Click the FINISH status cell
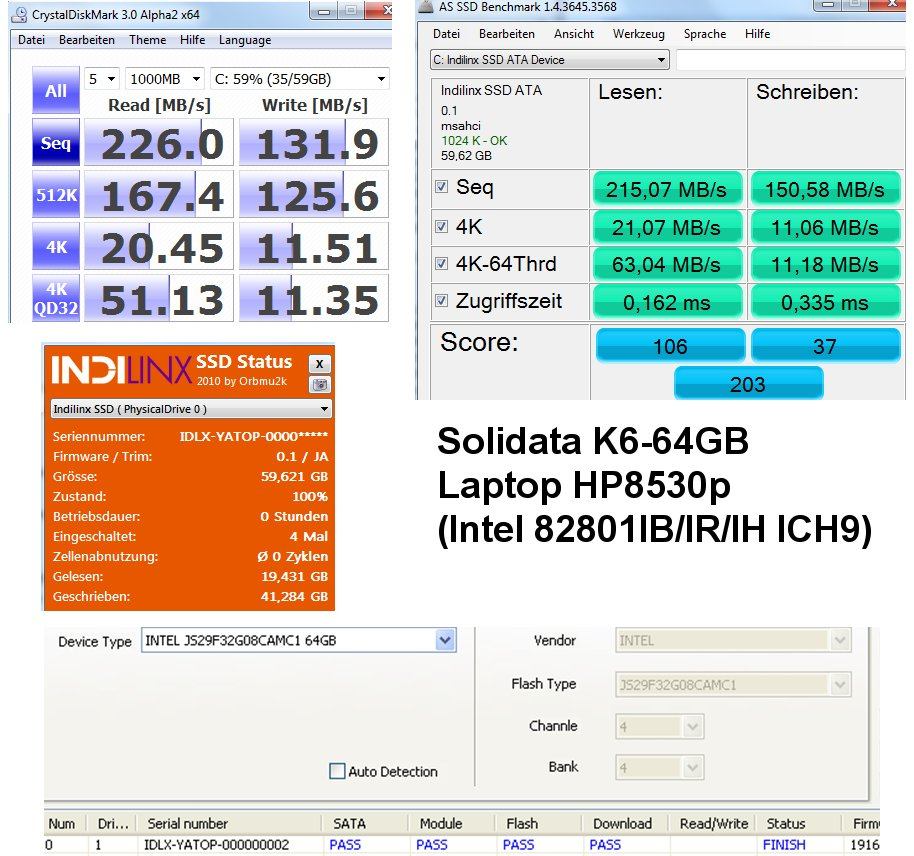This screenshot has width=914, height=856. [784, 845]
